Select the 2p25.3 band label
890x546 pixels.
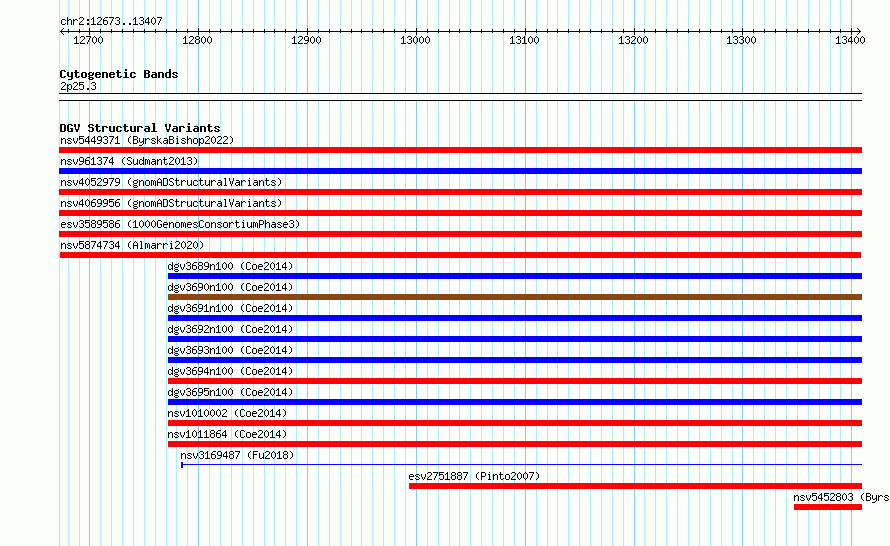click(x=78, y=86)
